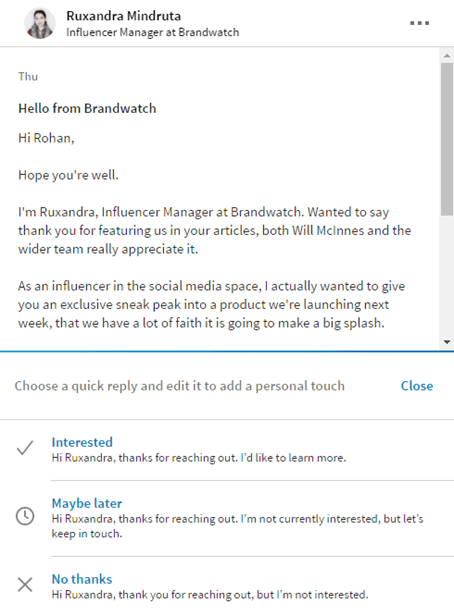Open the three-dot more options menu

click(419, 23)
